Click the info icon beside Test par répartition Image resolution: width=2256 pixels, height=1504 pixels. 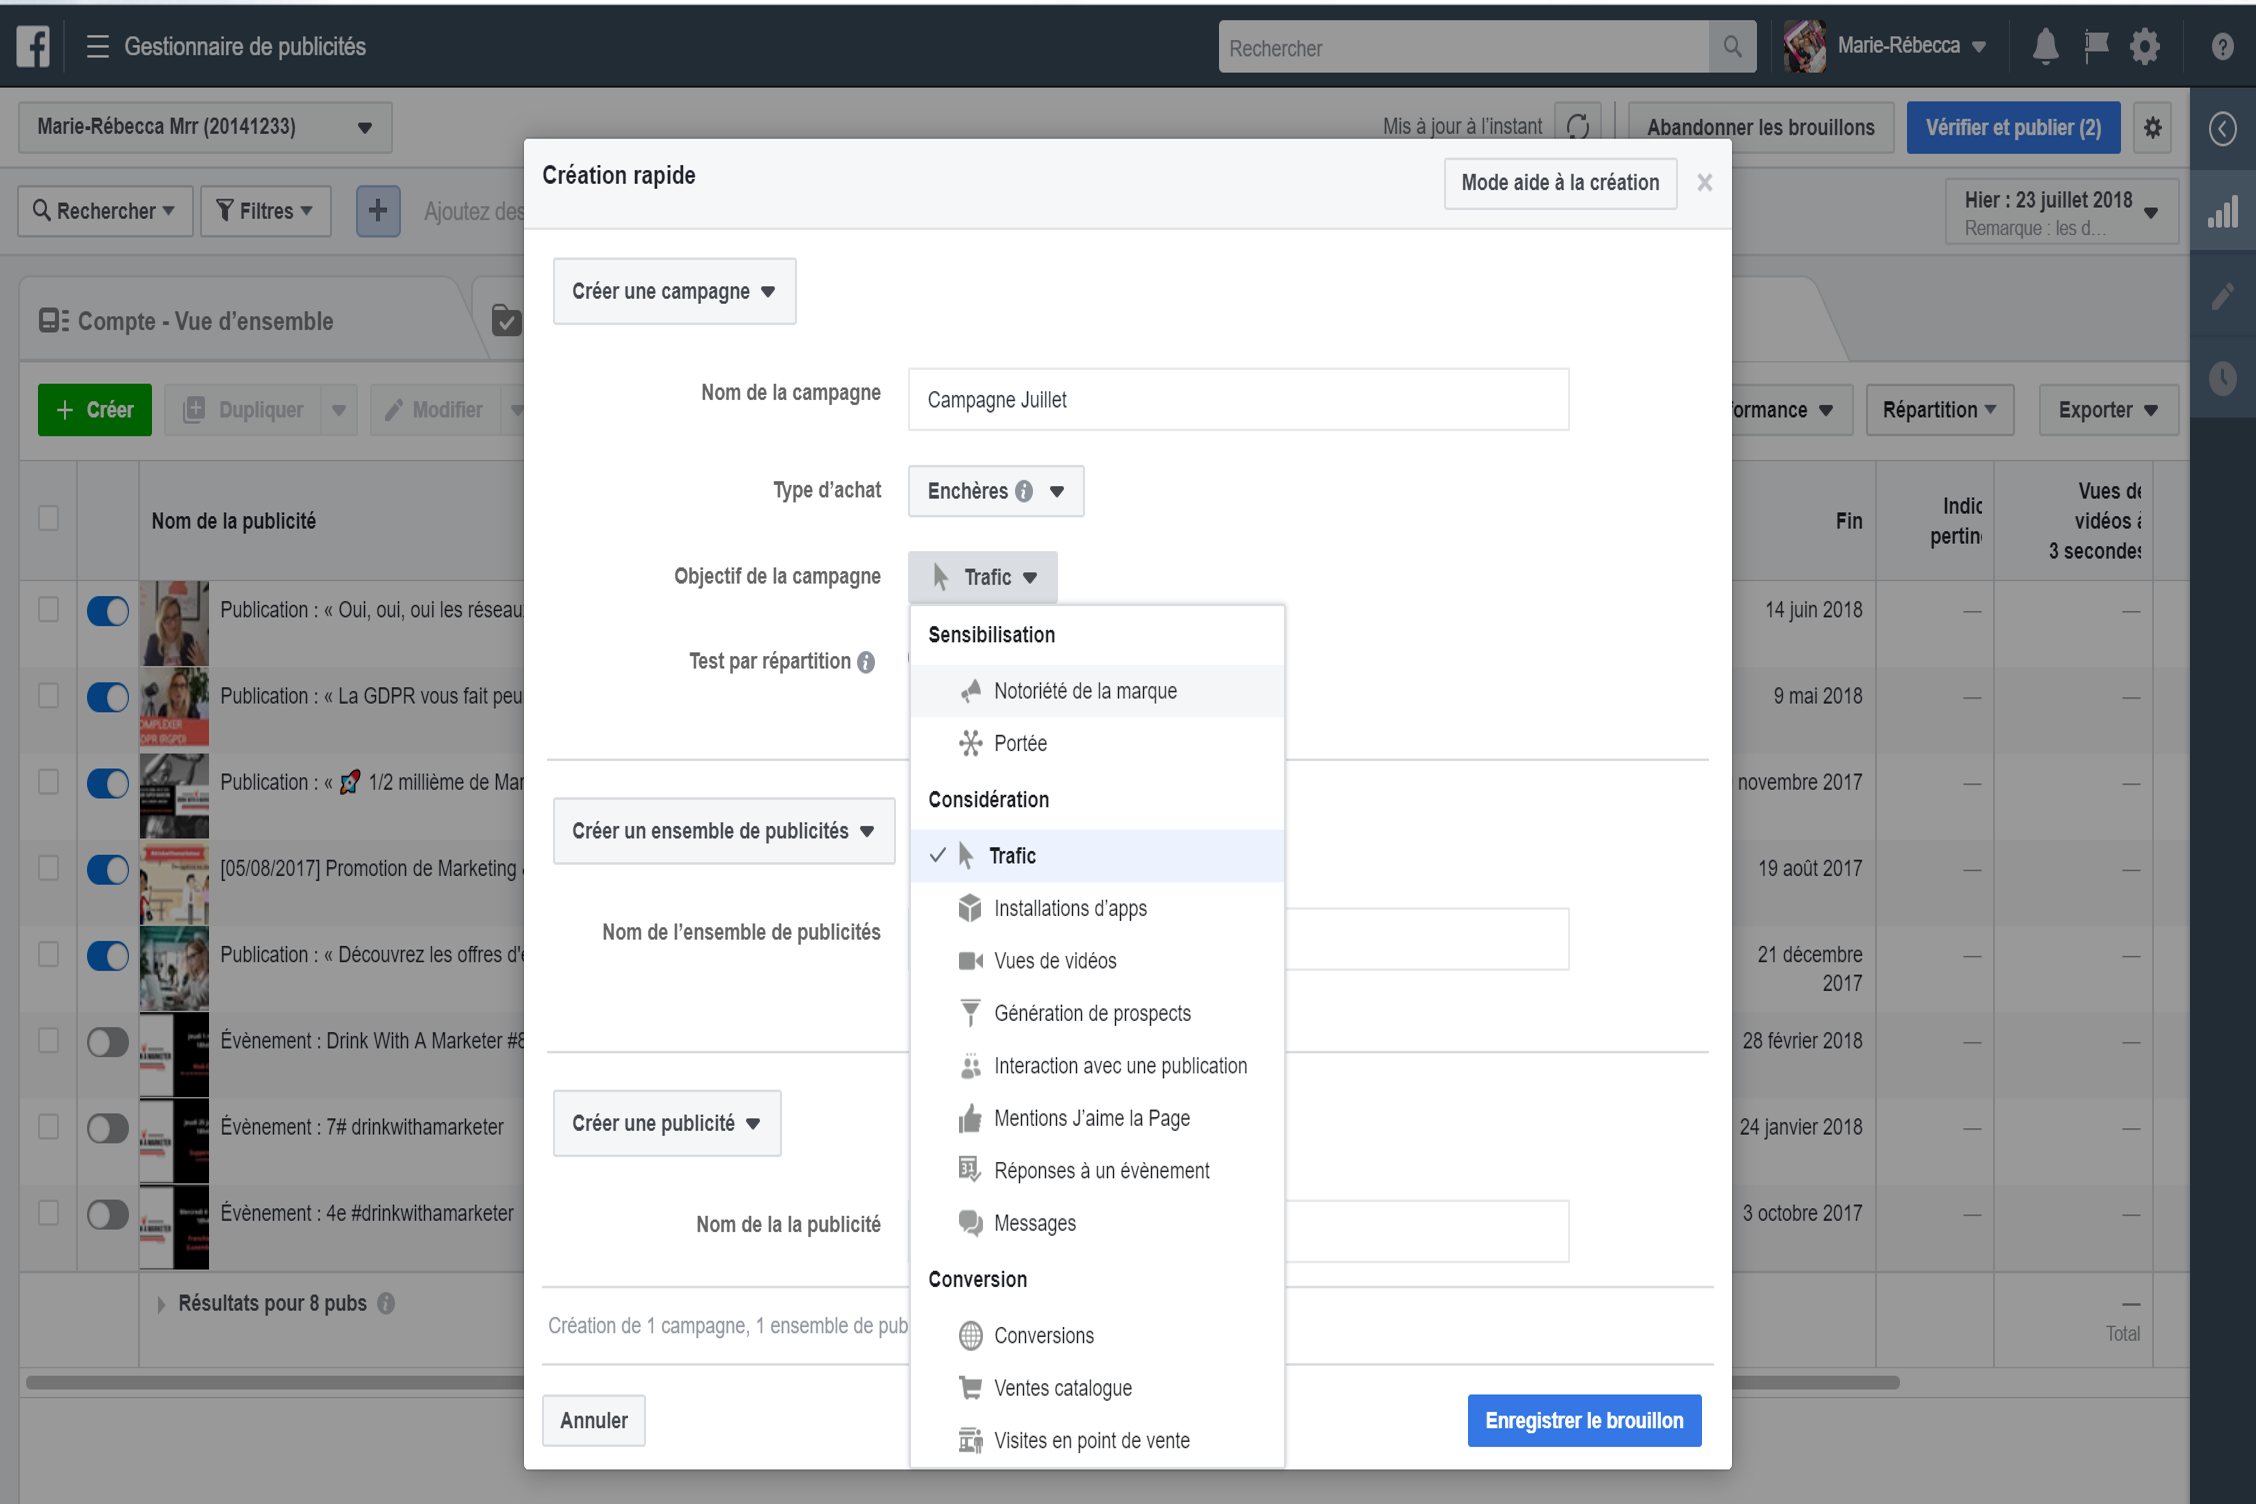[x=866, y=662]
